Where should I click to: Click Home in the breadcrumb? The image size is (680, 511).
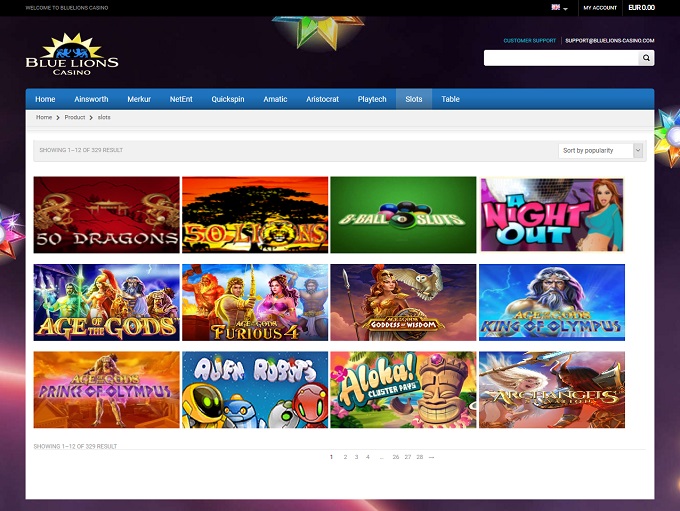pyautogui.click(x=44, y=117)
